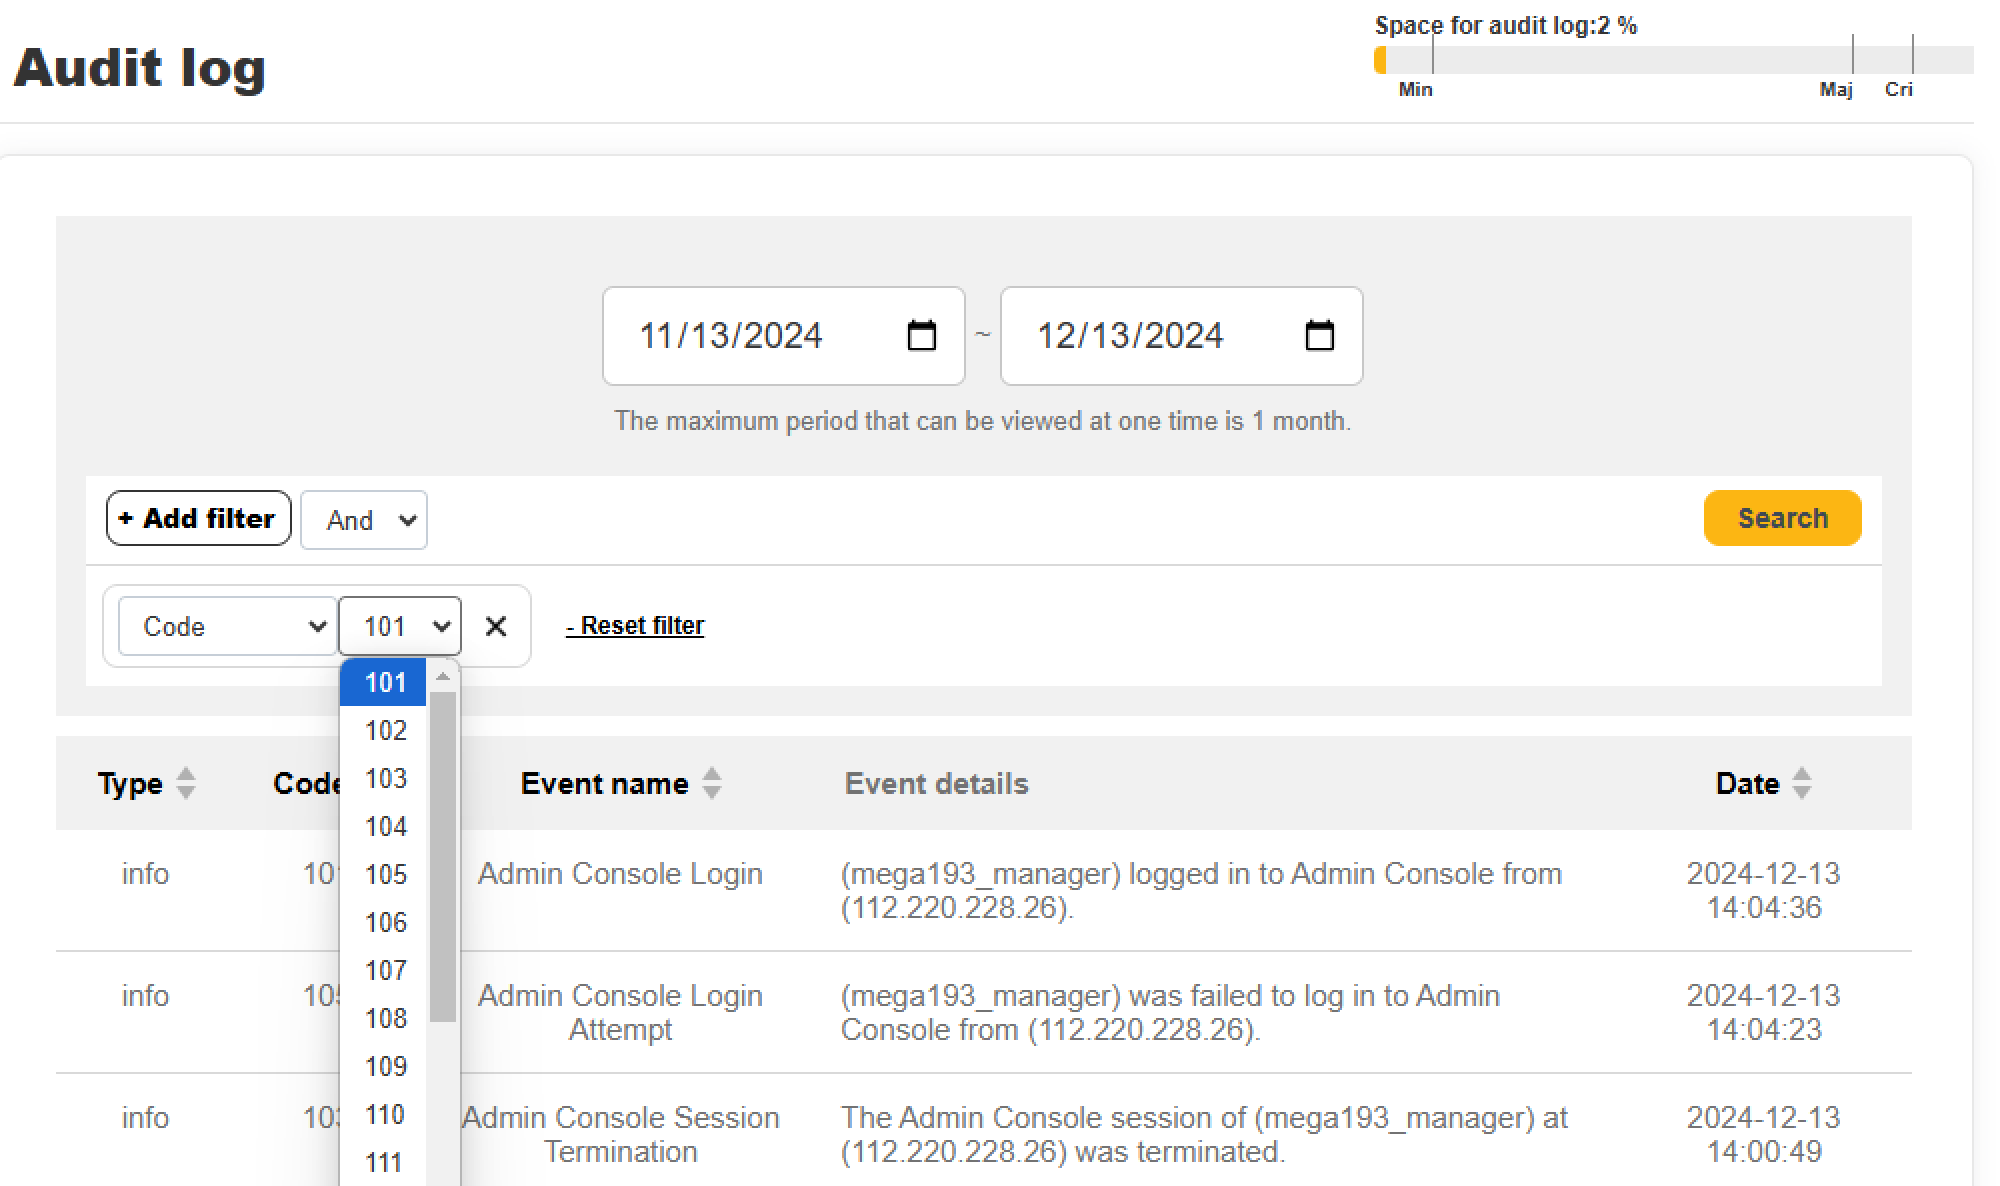The width and height of the screenshot is (2000, 1186).
Task: Sort by Event name column arrows
Action: (712, 783)
